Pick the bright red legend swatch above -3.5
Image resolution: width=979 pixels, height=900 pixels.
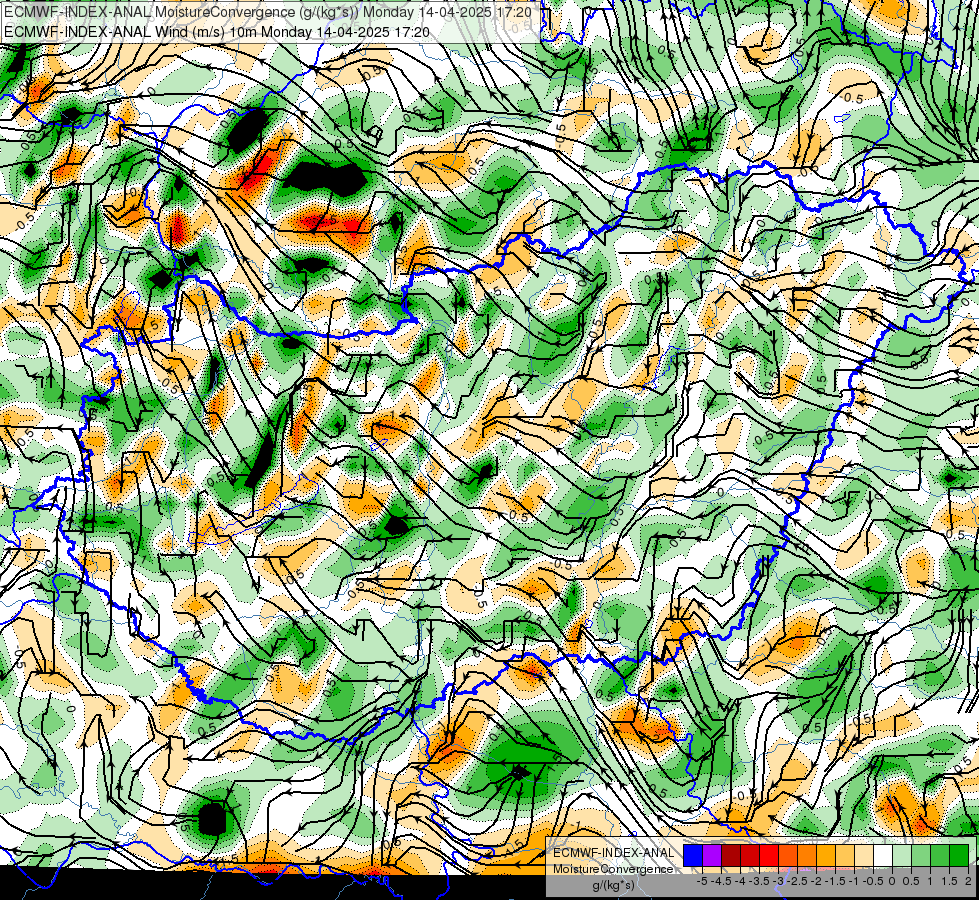click(x=769, y=855)
